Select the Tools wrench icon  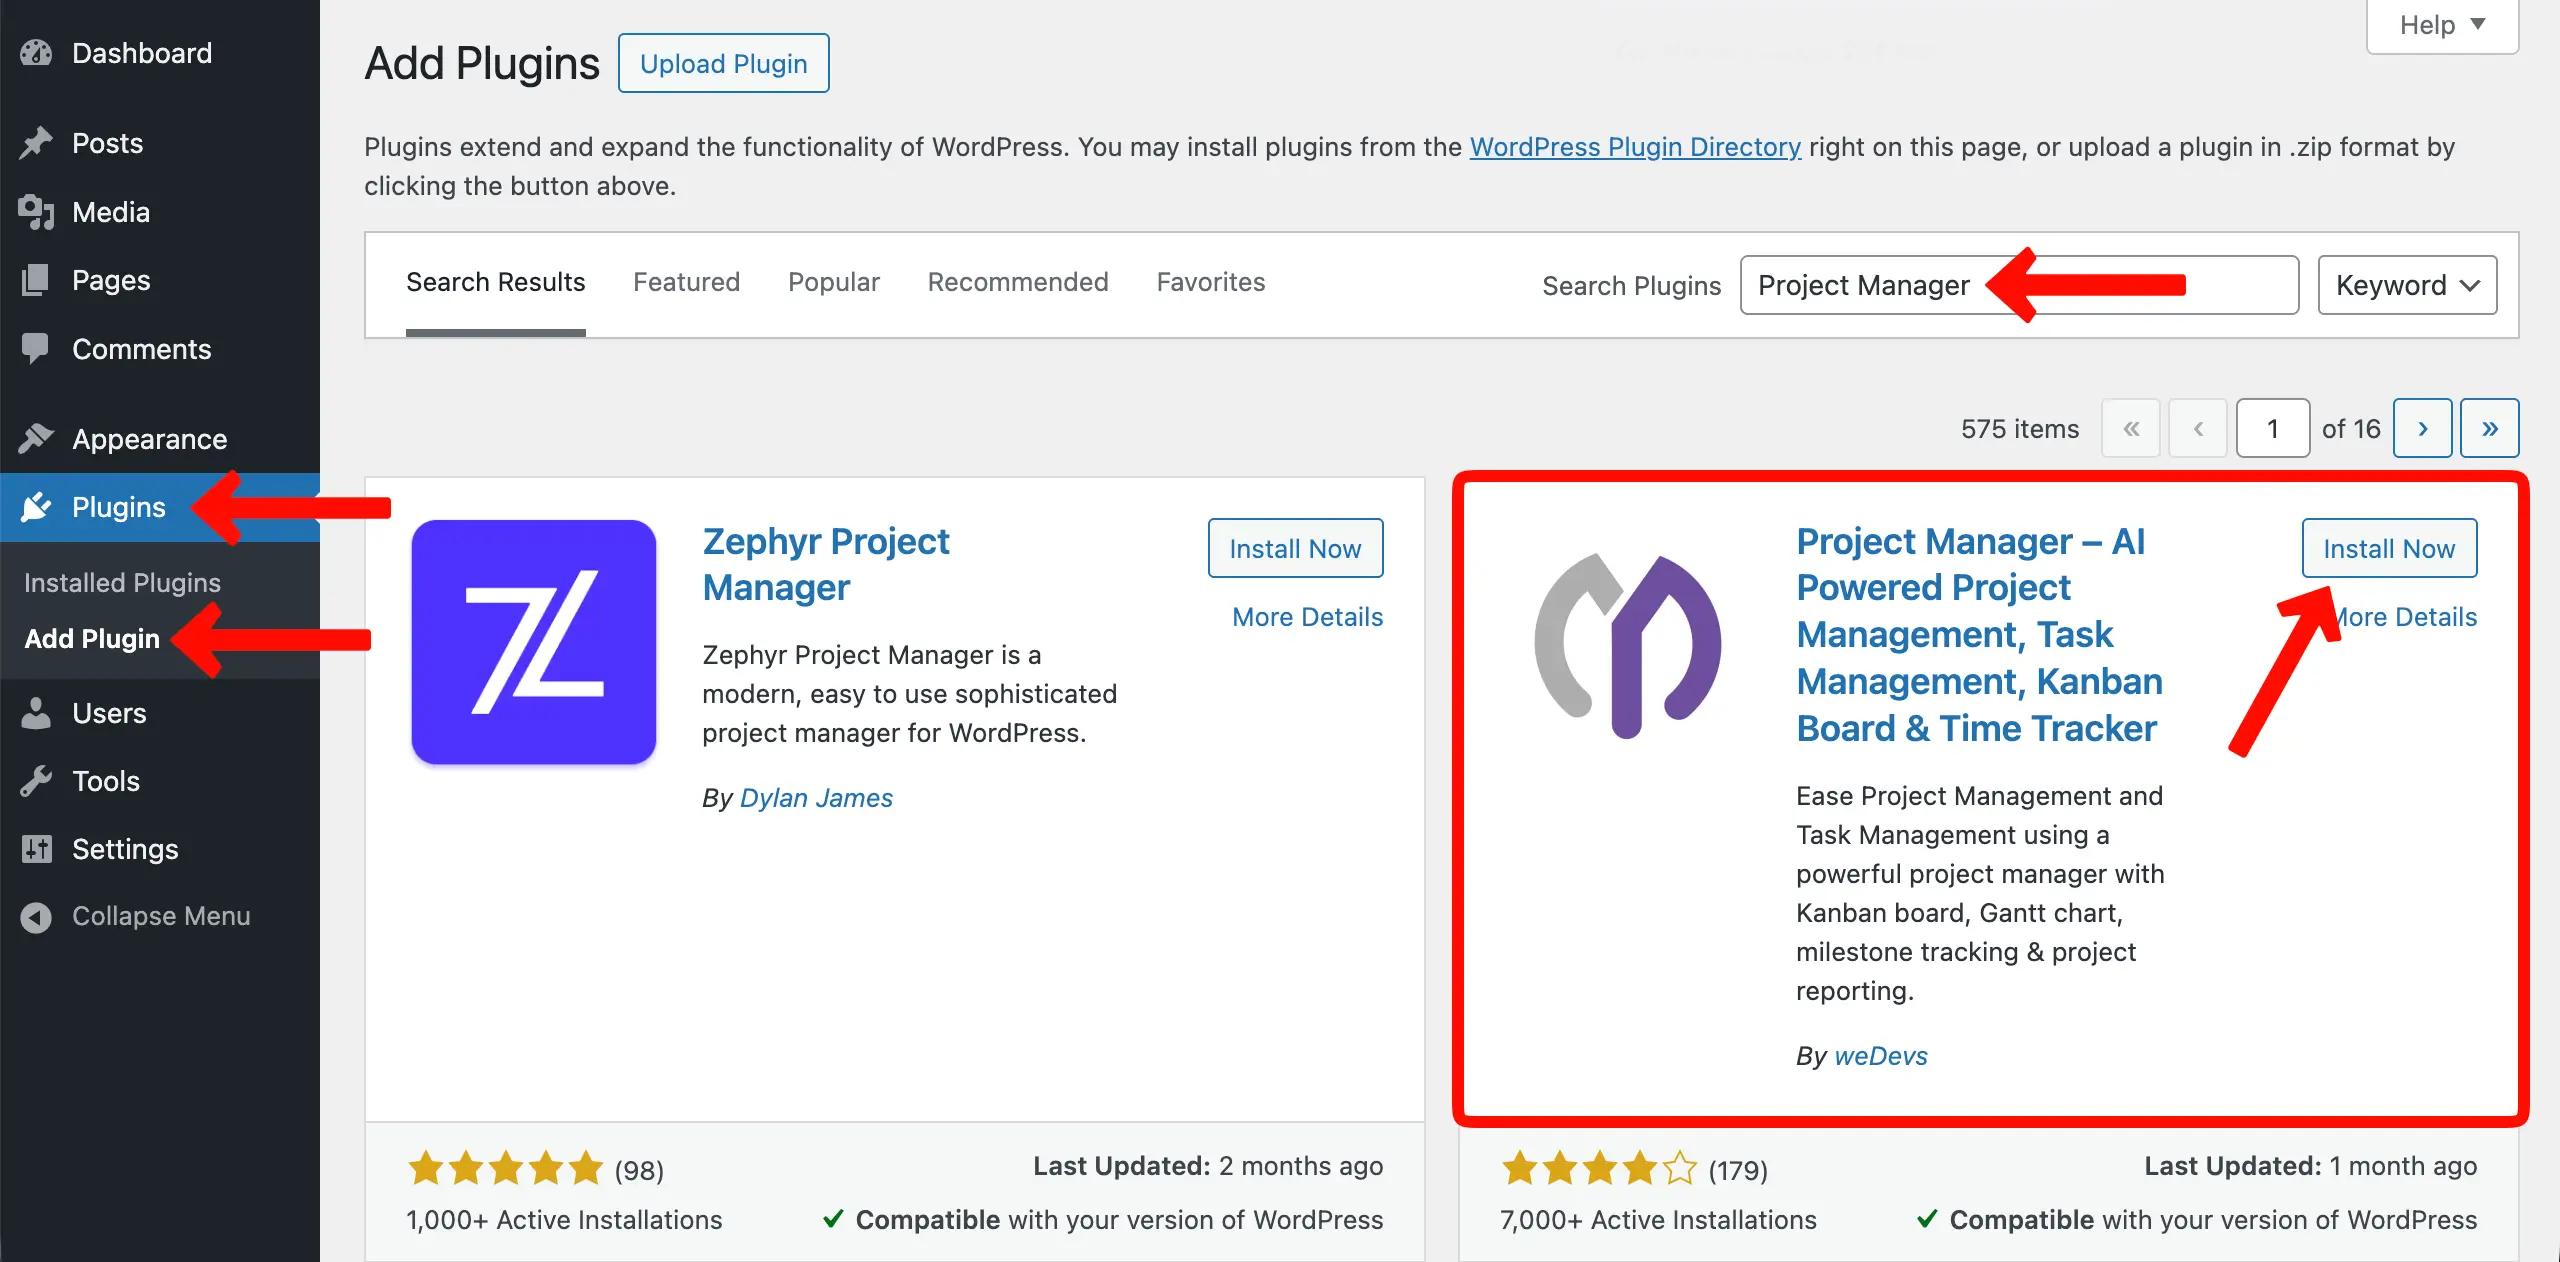point(36,780)
